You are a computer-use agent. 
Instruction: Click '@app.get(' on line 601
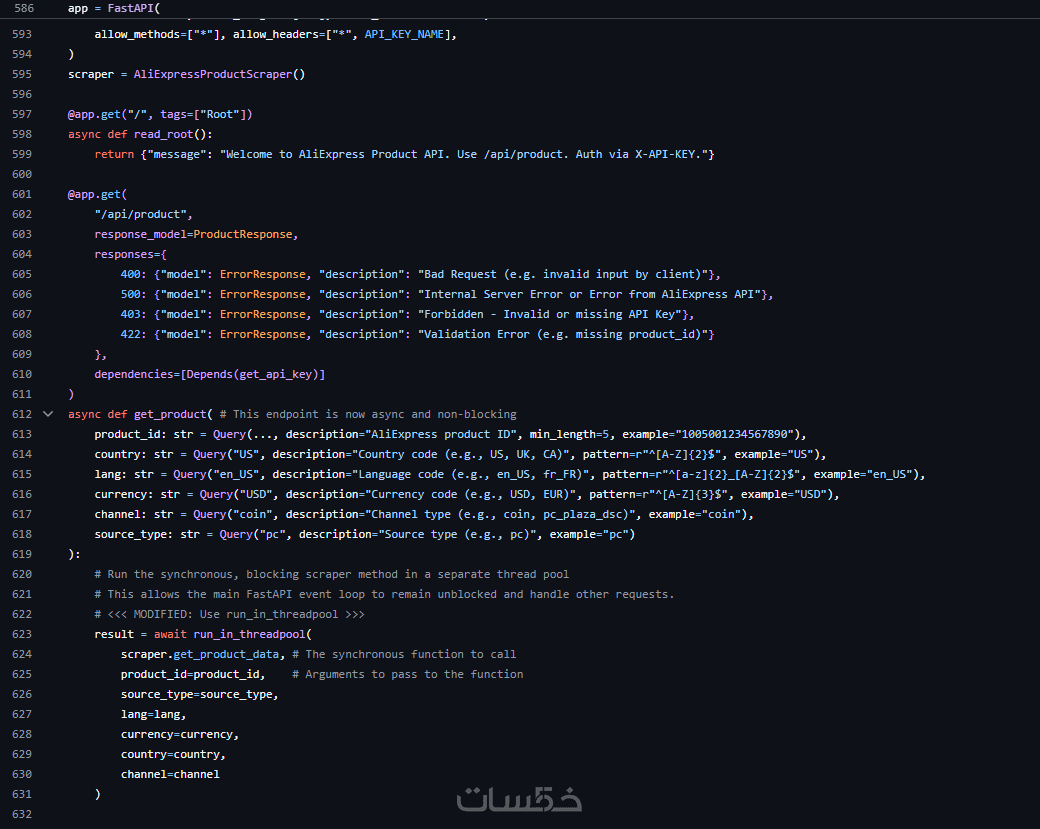point(98,194)
